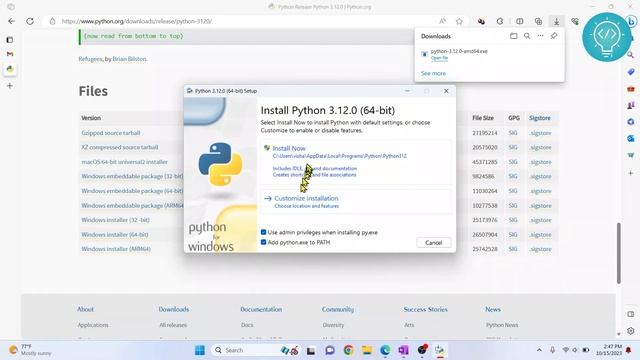640x360 pixels.
Task: Open file link under python-3.12.0-amd64.exe
Action: [x=439, y=58]
